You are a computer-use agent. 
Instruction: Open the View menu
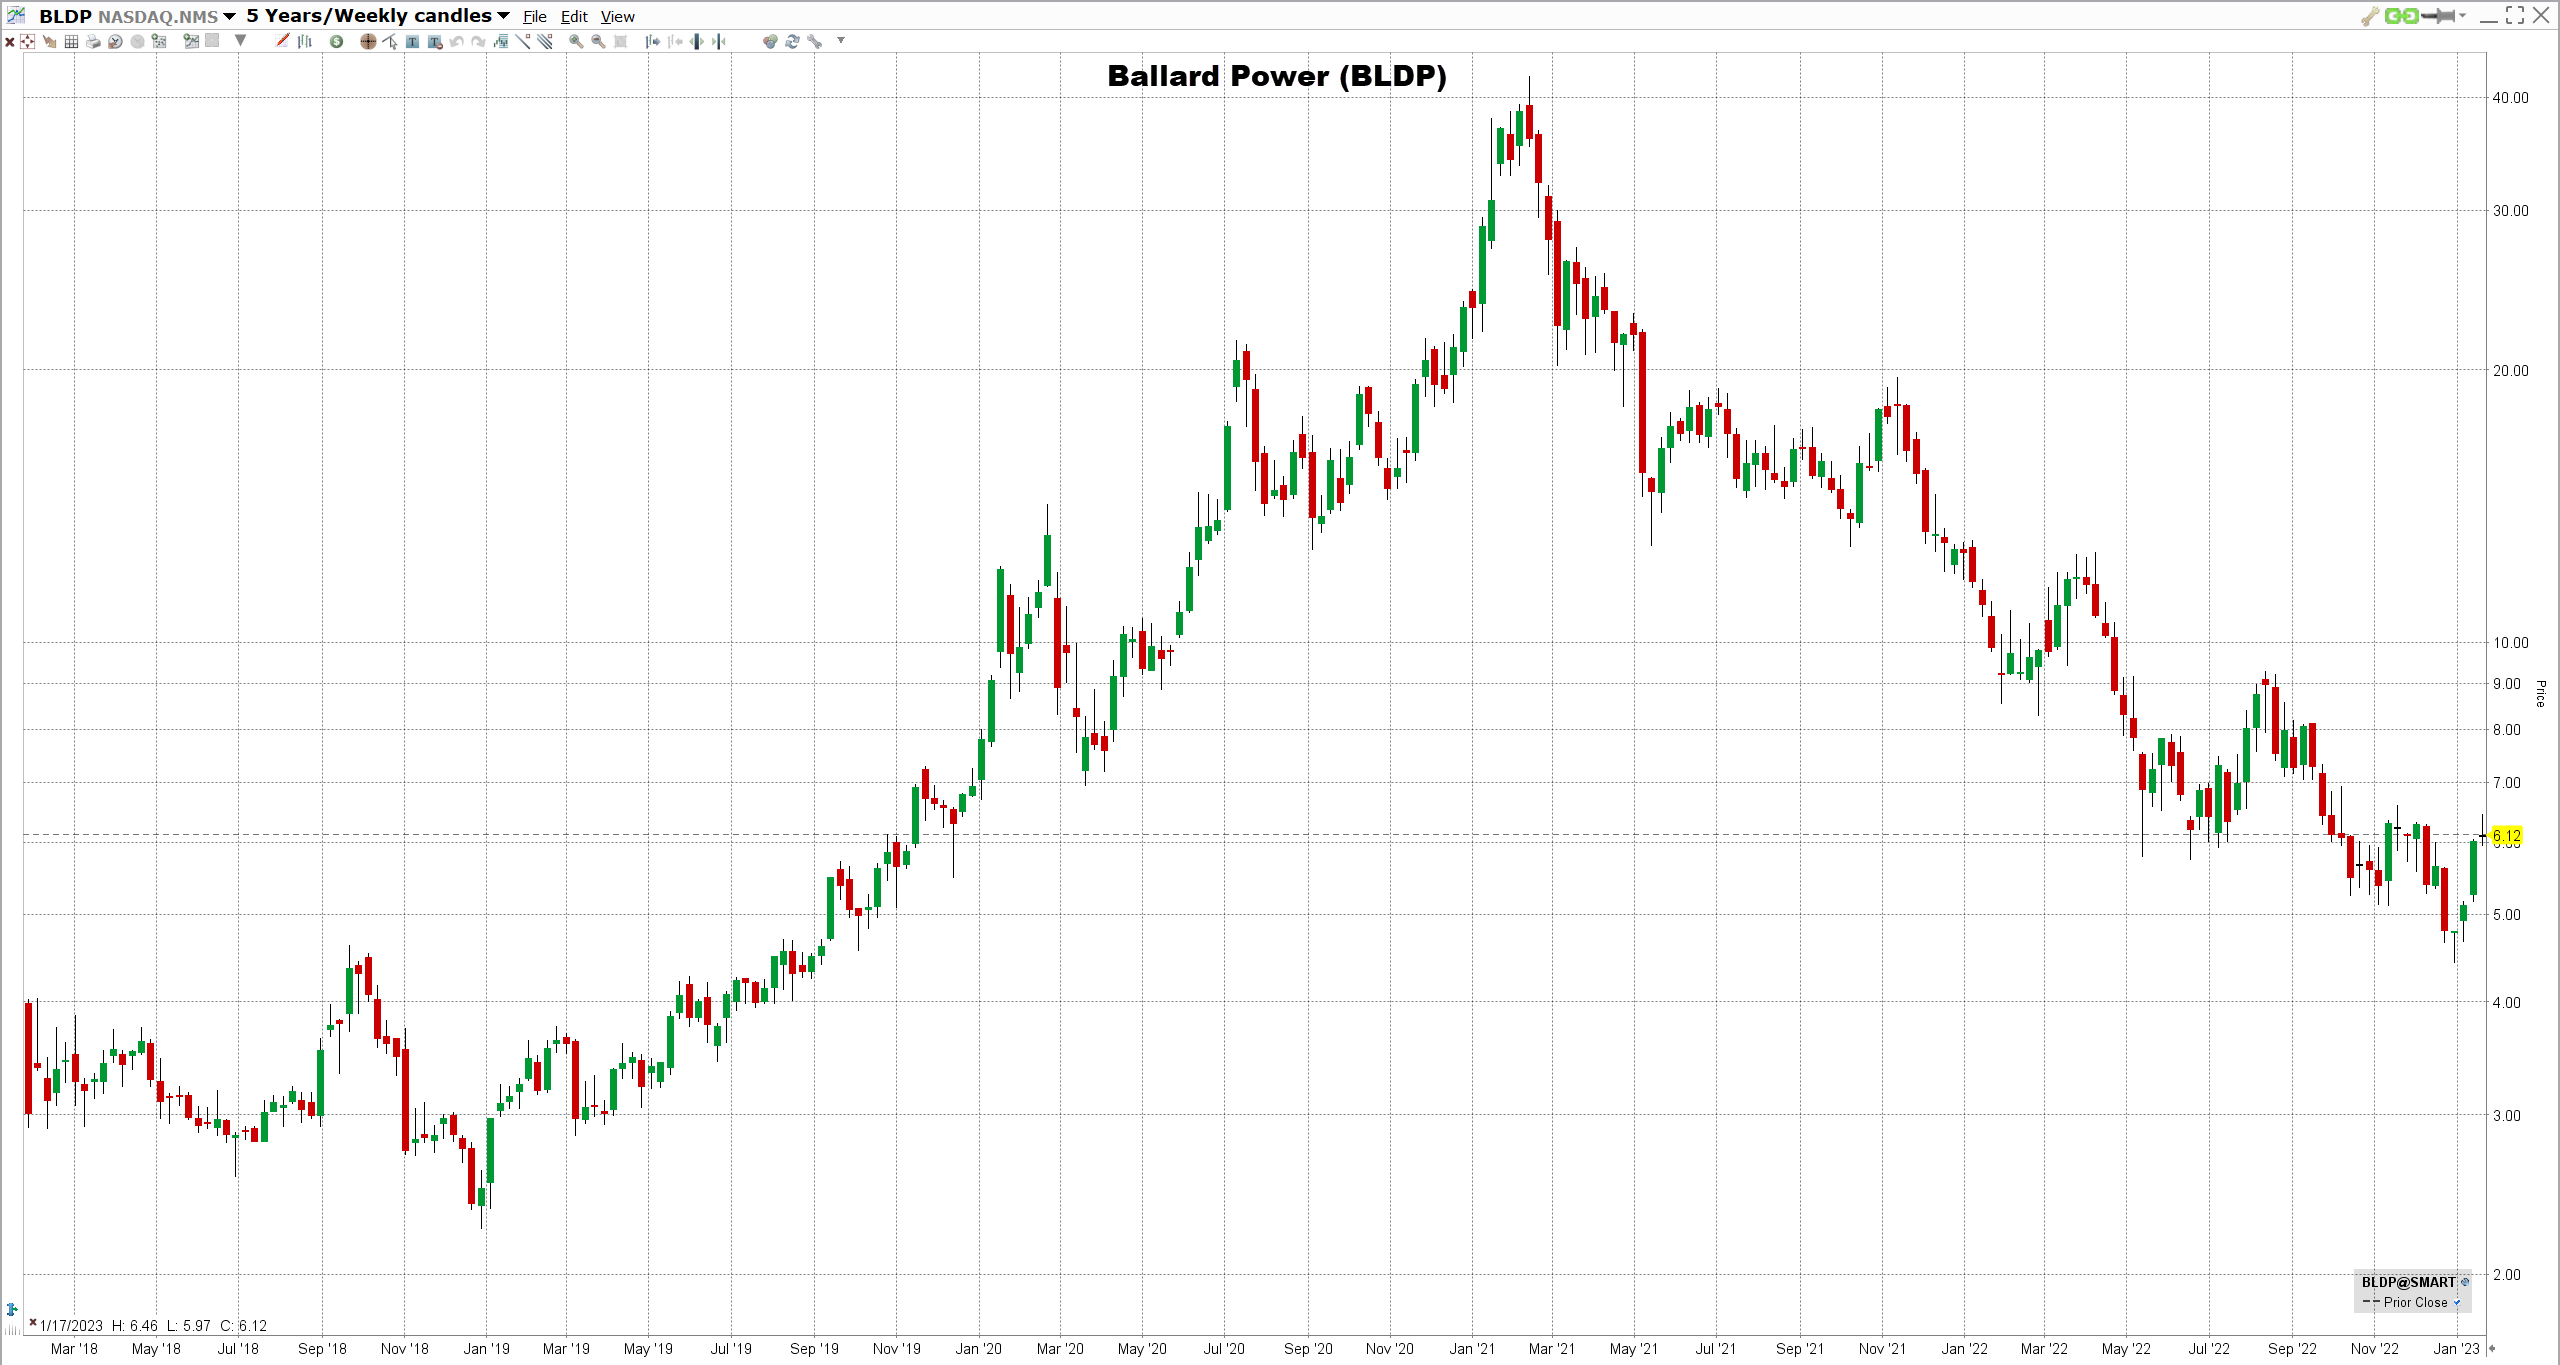coord(618,17)
